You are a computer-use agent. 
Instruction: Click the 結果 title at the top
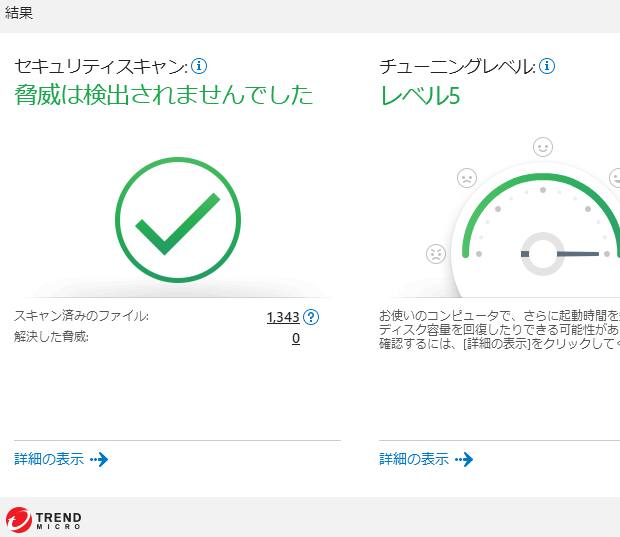tap(21, 13)
